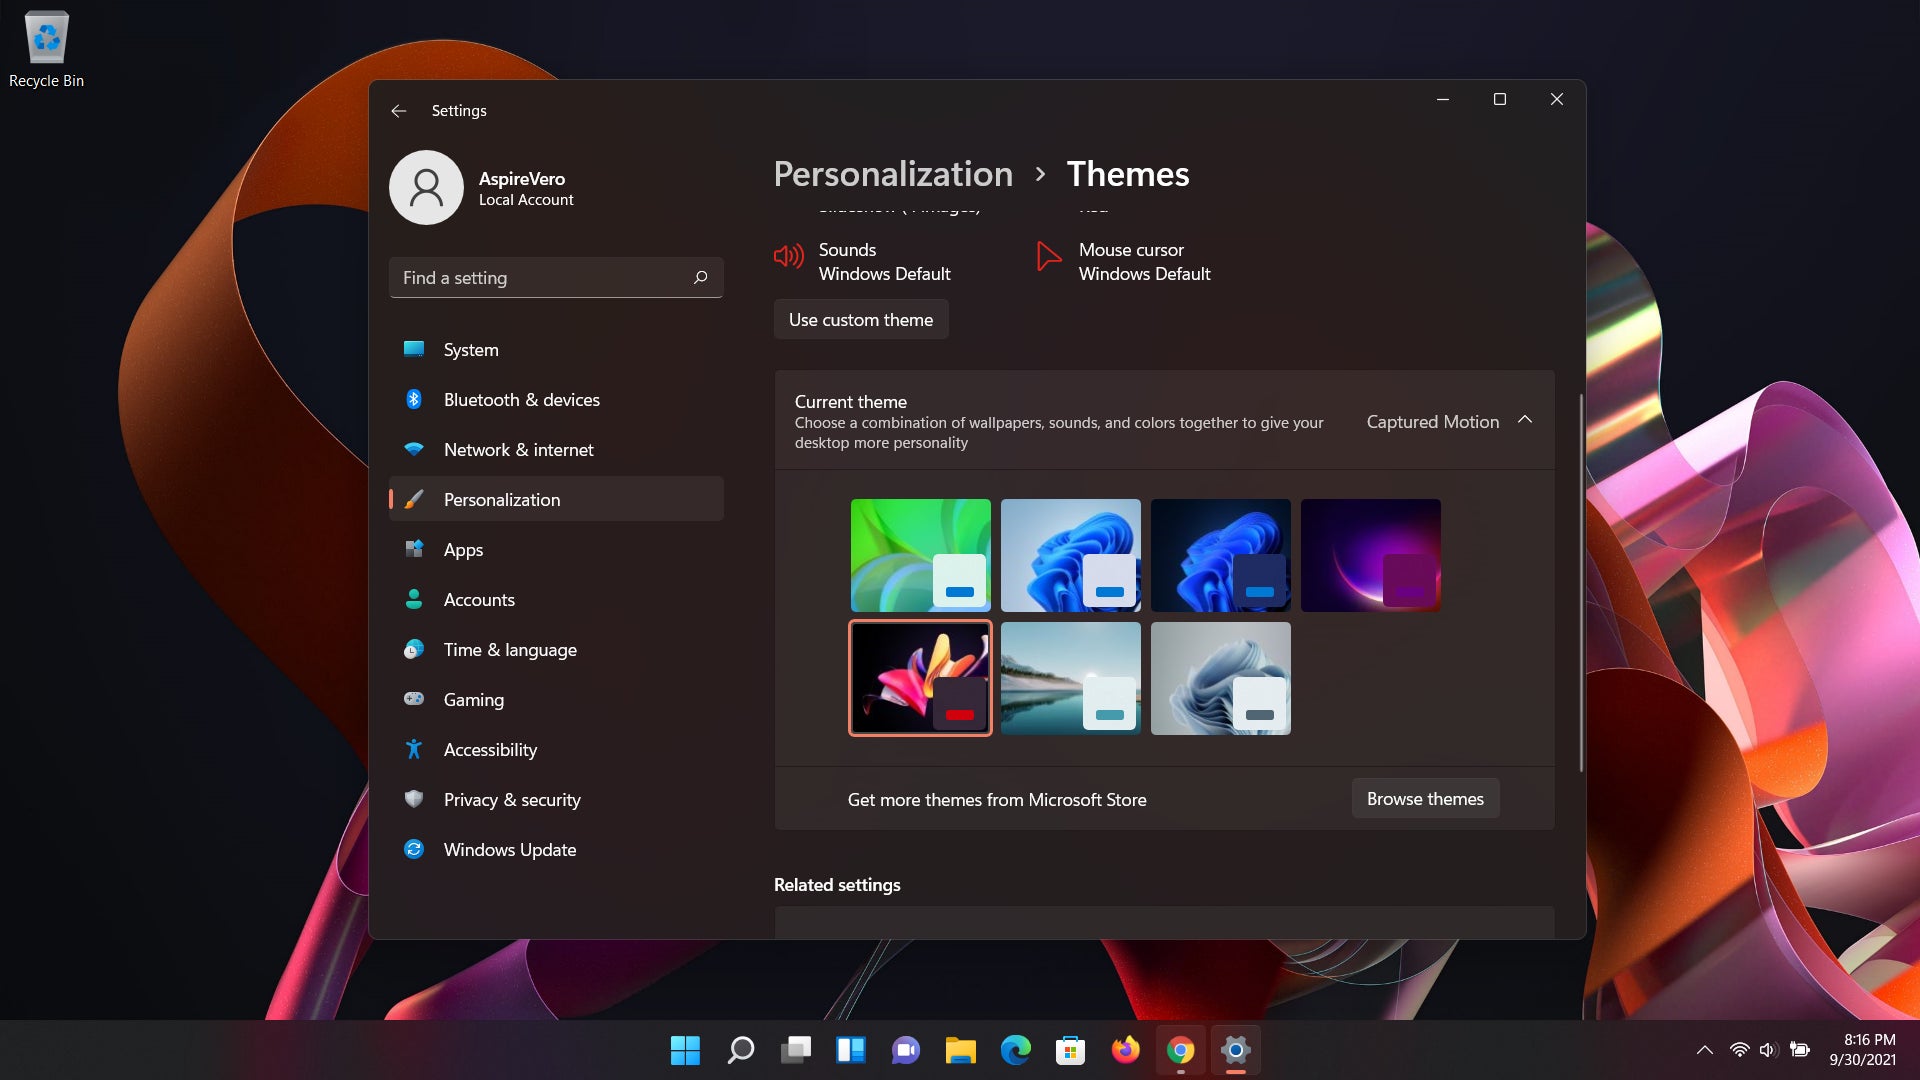Click the Gaming controller icon
This screenshot has width=1920, height=1080.
pos(414,699)
